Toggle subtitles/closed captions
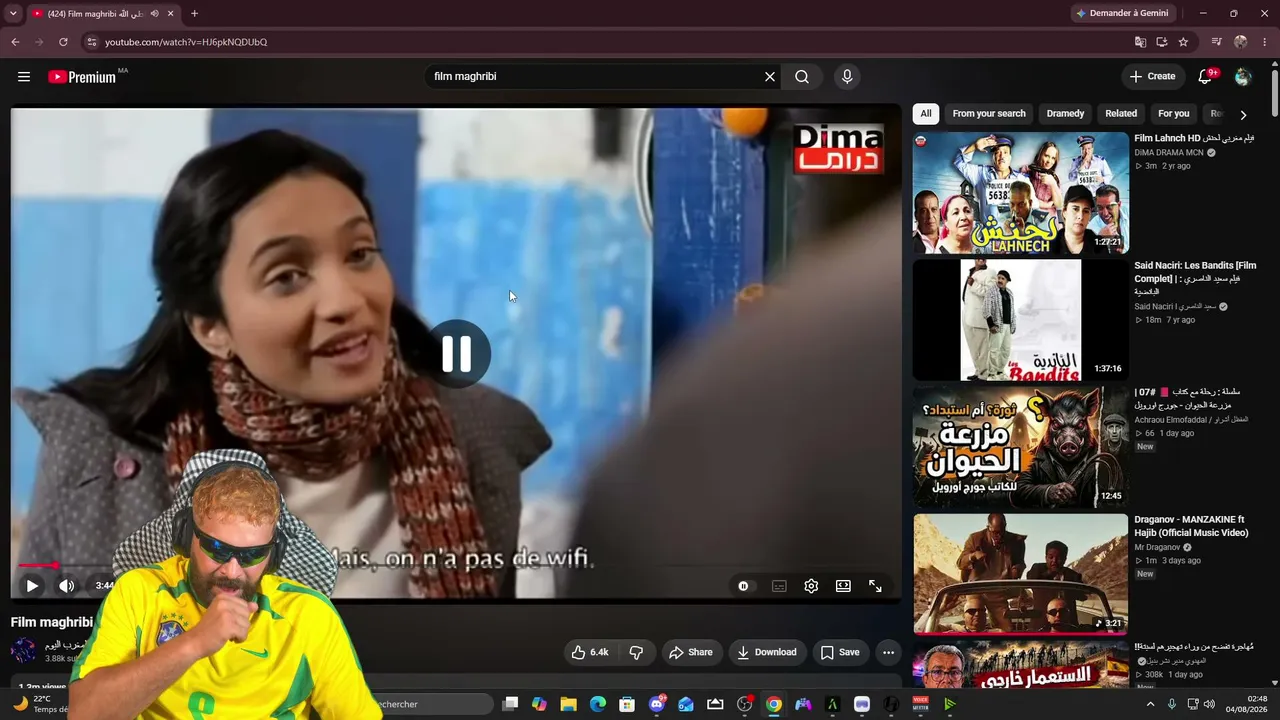 click(x=779, y=586)
